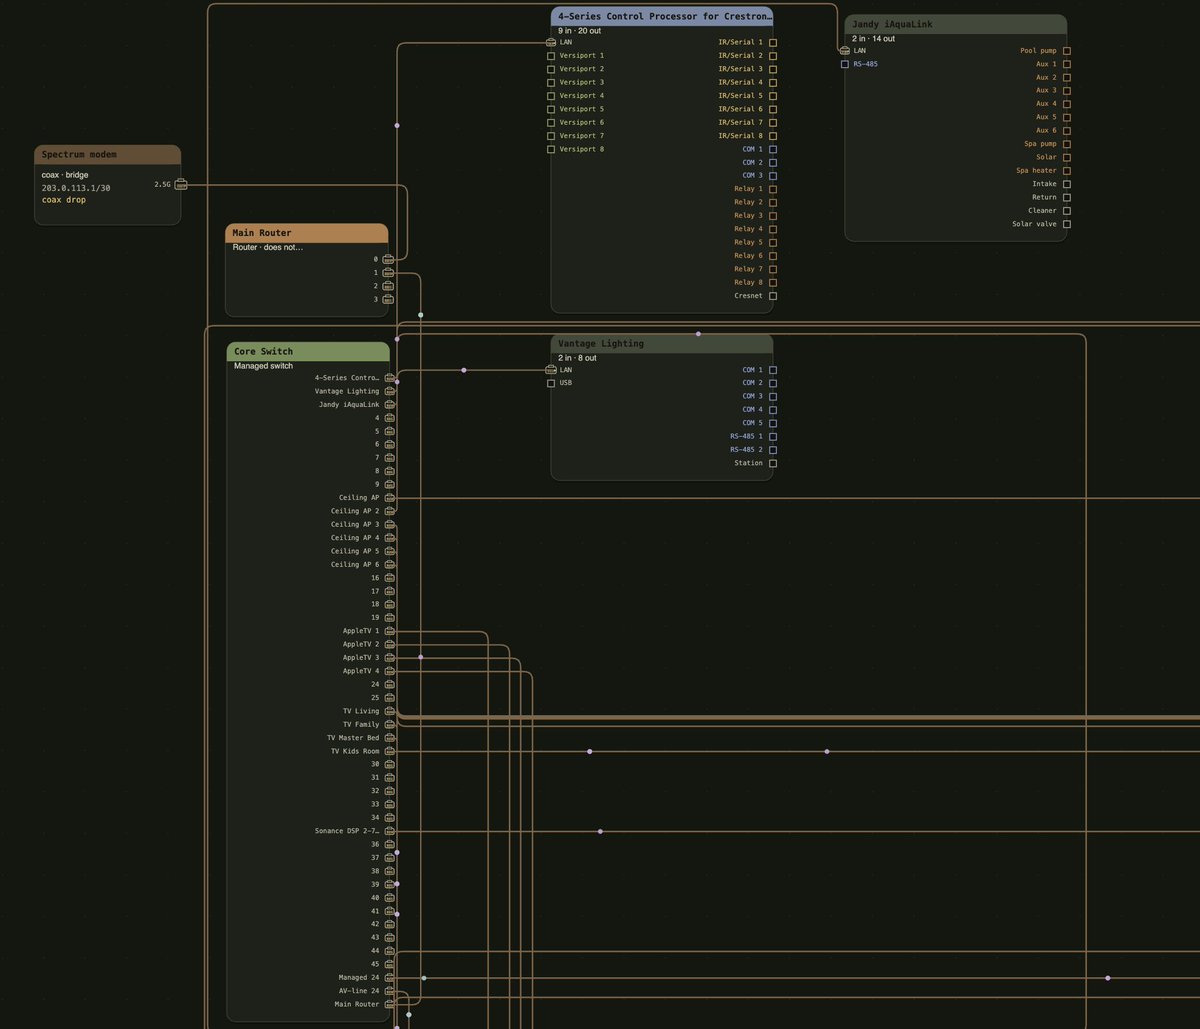Select the LAN port on Crestron processor

coord(551,42)
